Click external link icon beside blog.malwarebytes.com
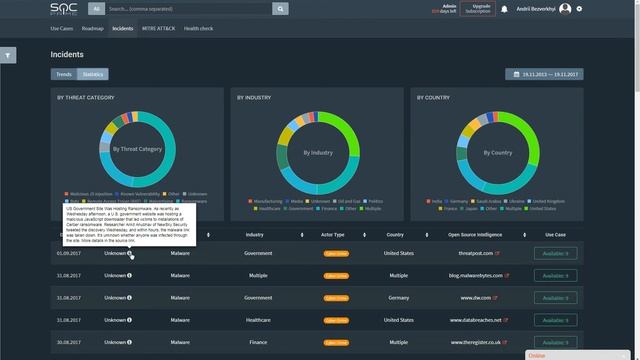Image resolution: width=640 pixels, height=360 pixels. [507, 276]
